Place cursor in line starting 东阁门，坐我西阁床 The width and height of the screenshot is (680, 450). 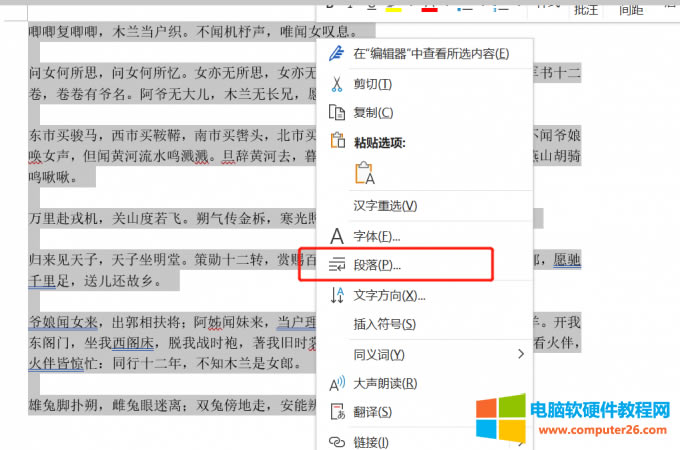(172, 343)
